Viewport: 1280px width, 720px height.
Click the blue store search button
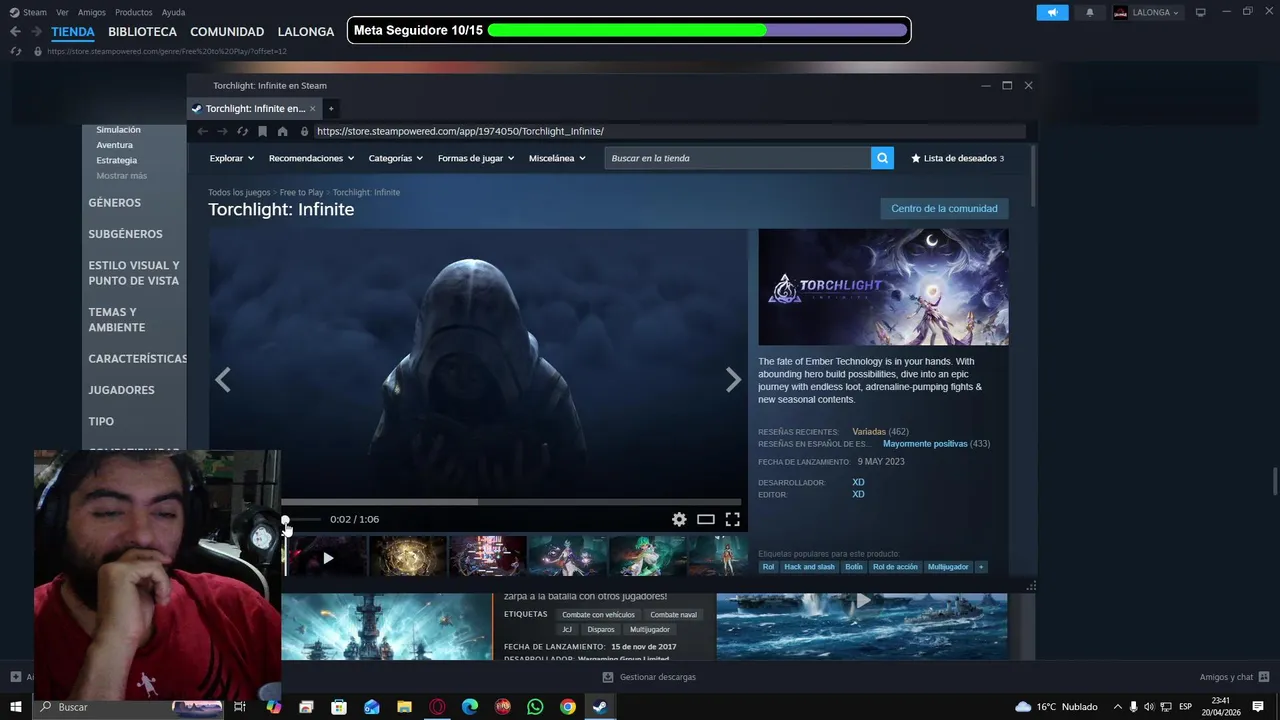pos(882,158)
